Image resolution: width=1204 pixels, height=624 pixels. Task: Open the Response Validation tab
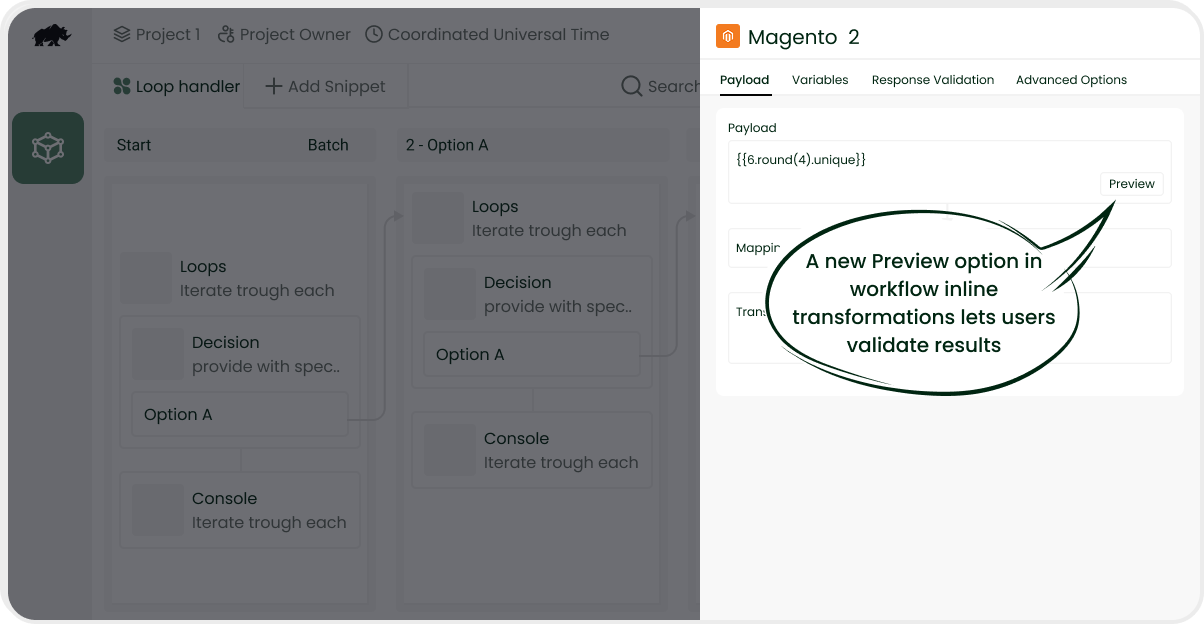tap(932, 80)
